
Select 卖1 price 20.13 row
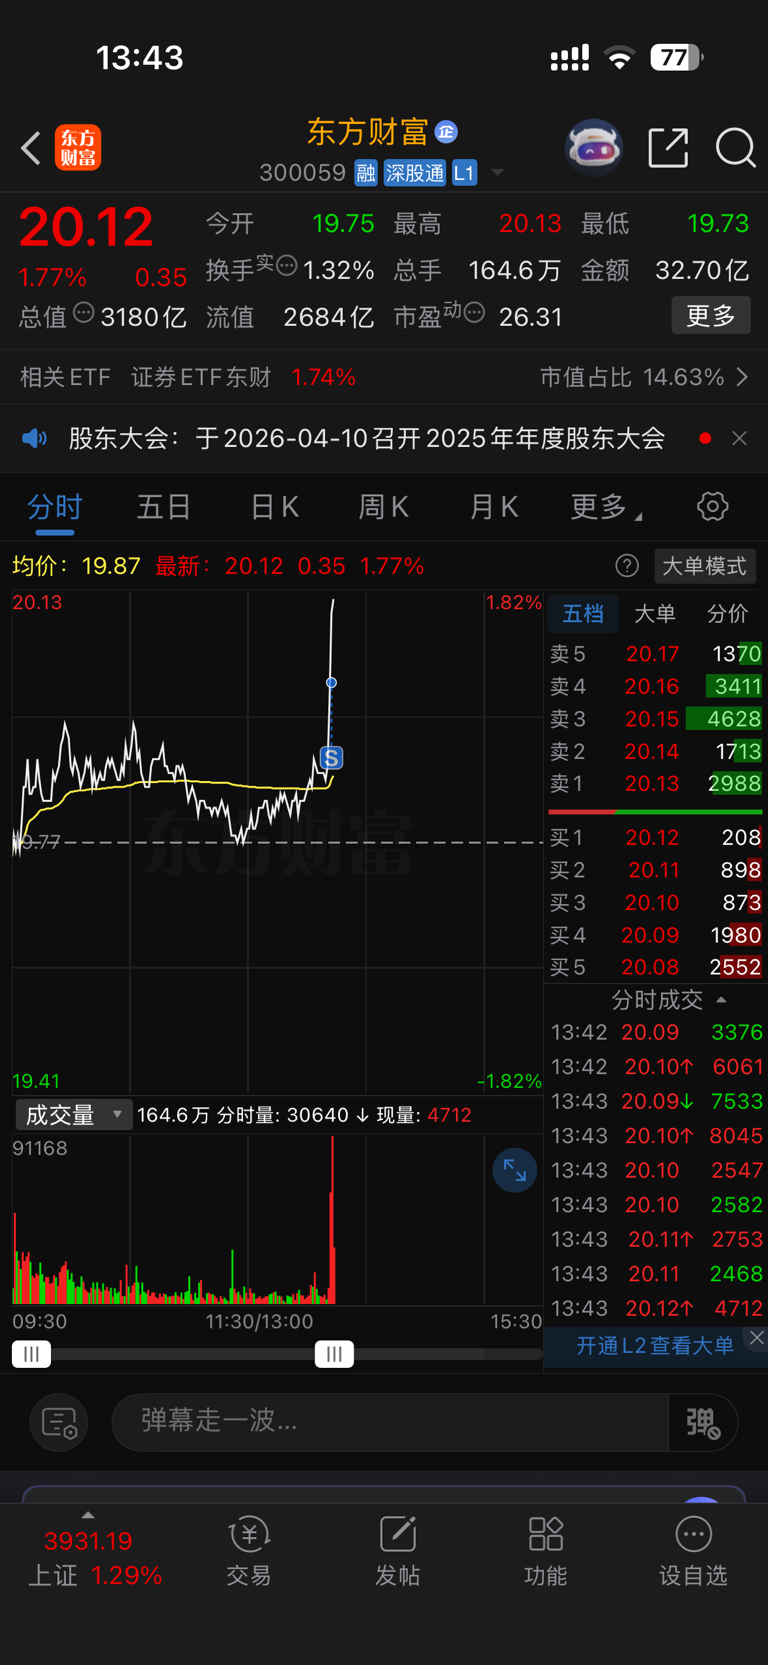coord(655,784)
